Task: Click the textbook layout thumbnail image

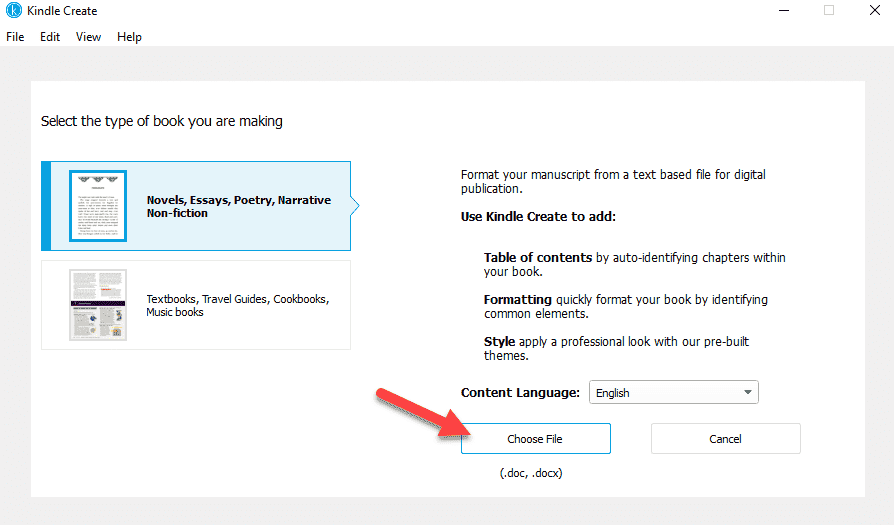Action: coord(98,305)
